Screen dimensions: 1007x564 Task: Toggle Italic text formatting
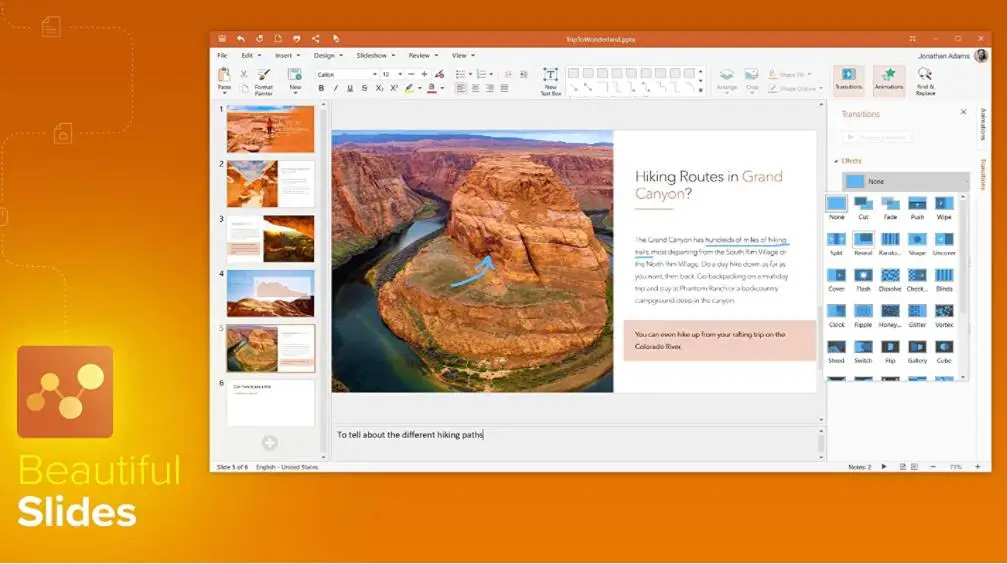point(335,88)
